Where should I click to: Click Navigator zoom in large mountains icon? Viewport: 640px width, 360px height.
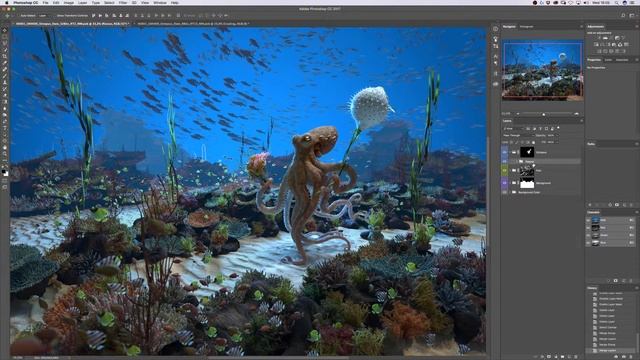click(576, 114)
